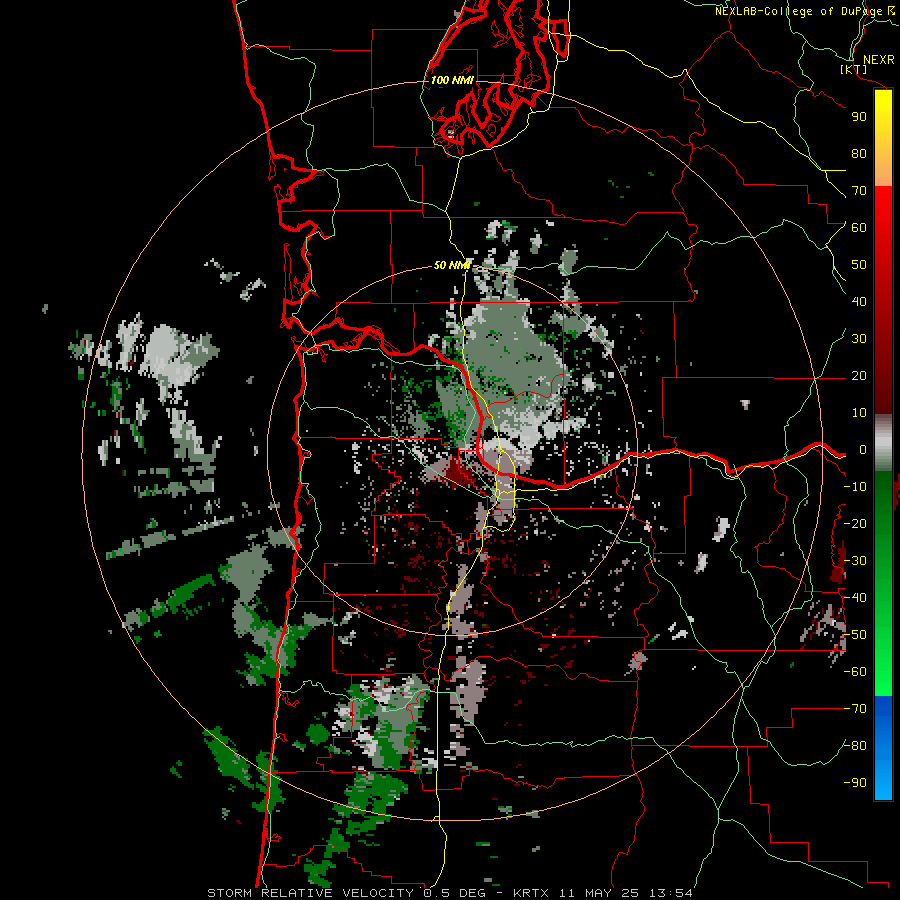Click the STORM RELATIVE VELOCITY caption text

[x=310, y=893]
